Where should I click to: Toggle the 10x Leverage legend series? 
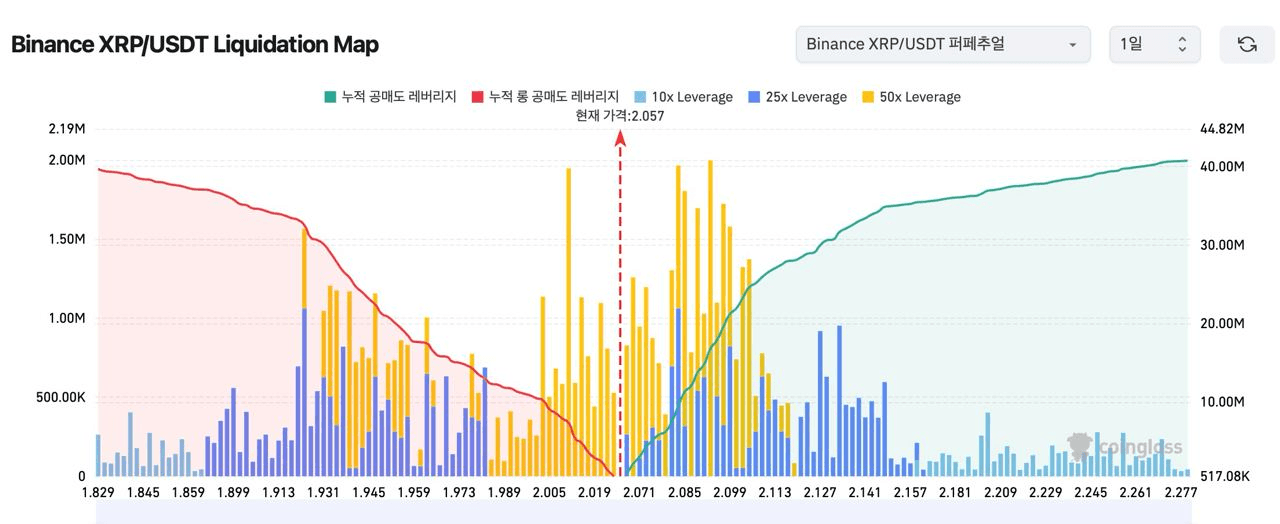pos(683,97)
